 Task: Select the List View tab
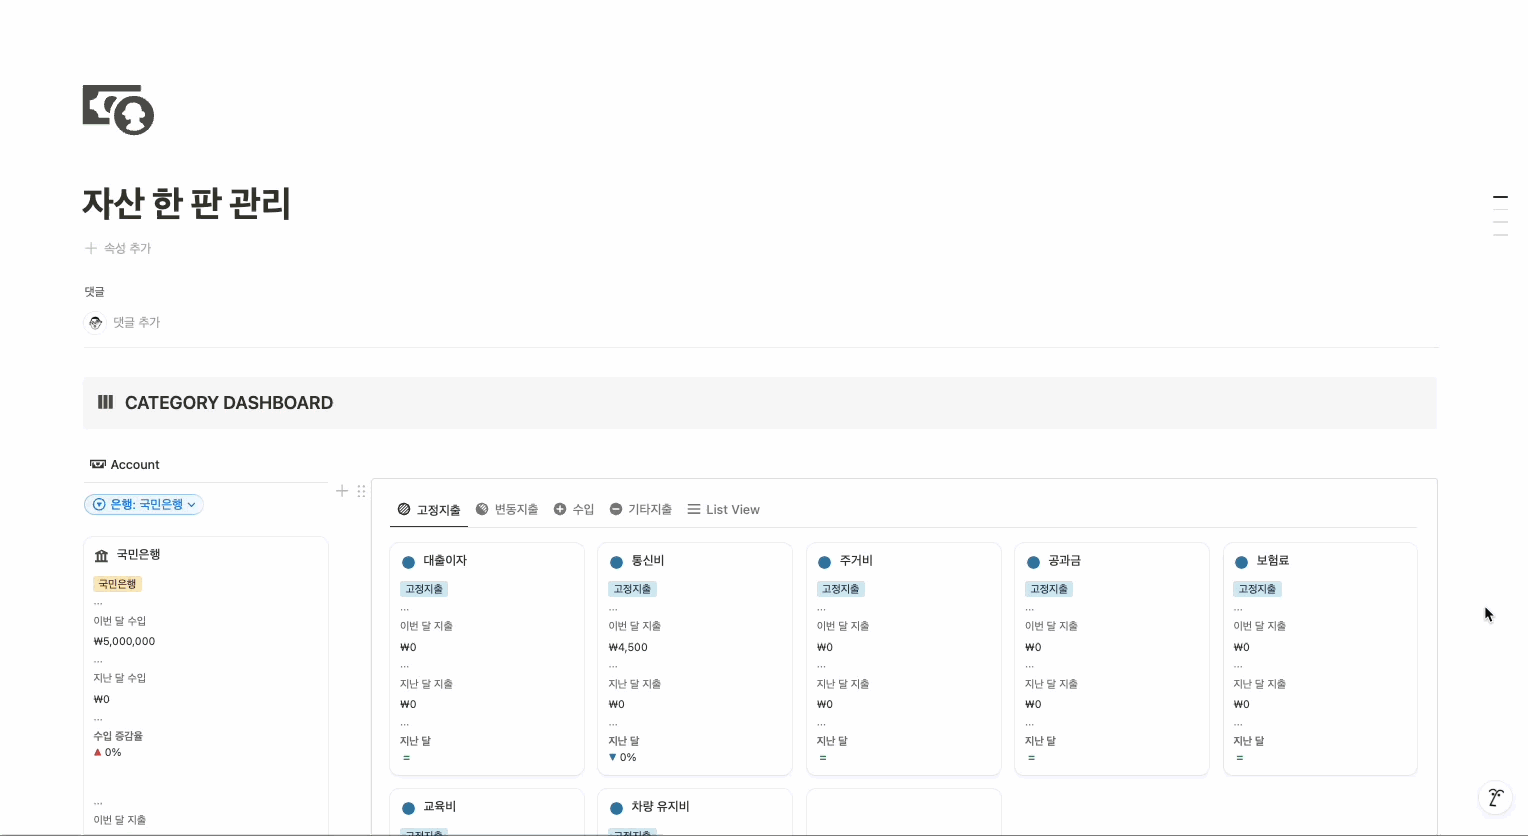724,510
